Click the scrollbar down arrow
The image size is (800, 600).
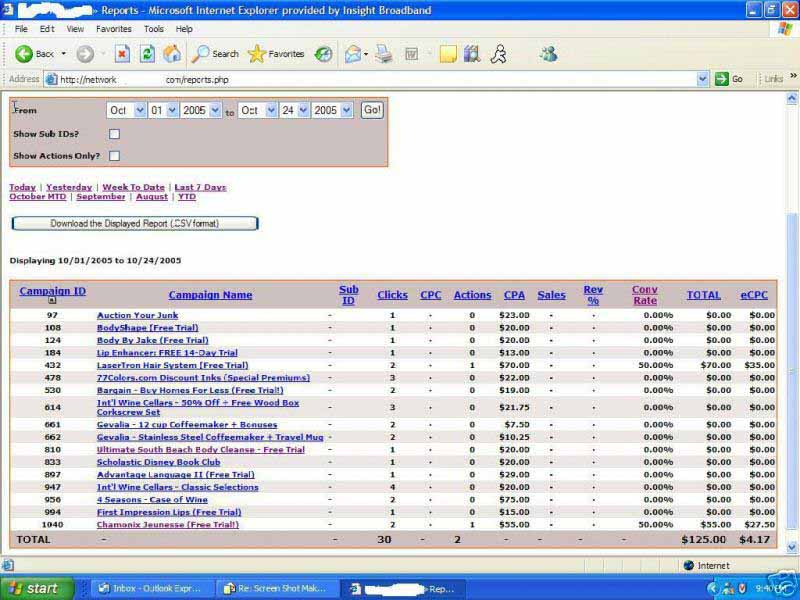(x=791, y=547)
